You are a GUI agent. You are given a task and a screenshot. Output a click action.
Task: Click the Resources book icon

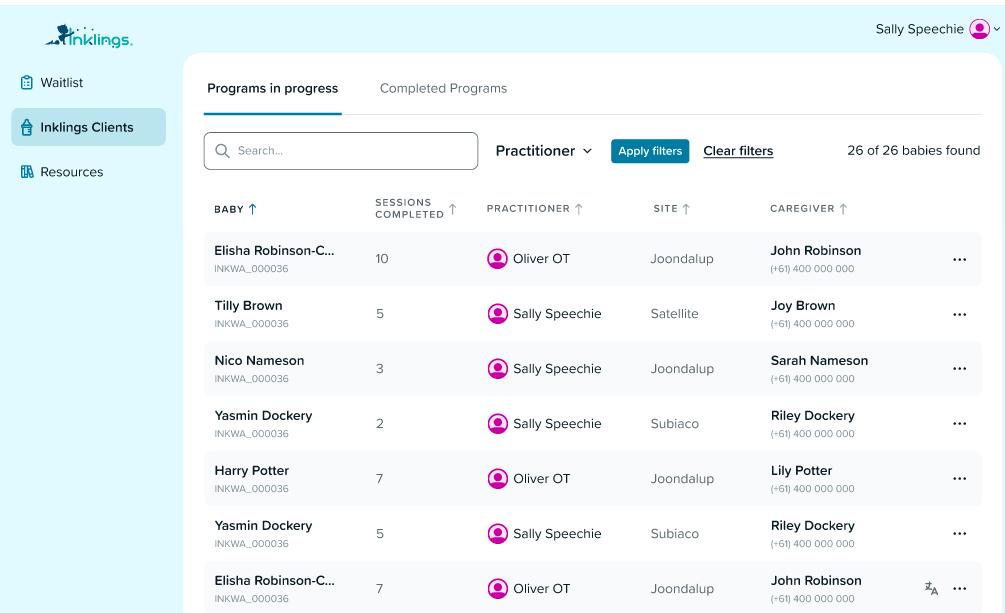tap(27, 172)
